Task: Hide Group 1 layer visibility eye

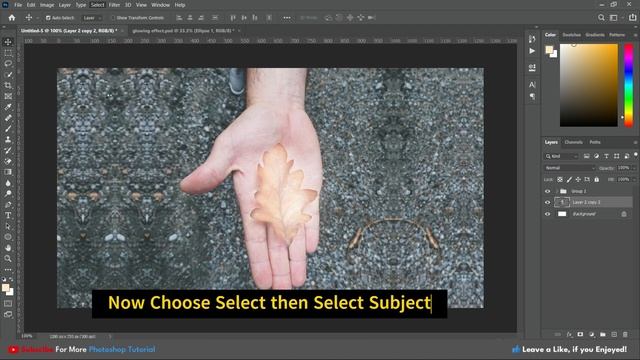Action: tap(548, 191)
